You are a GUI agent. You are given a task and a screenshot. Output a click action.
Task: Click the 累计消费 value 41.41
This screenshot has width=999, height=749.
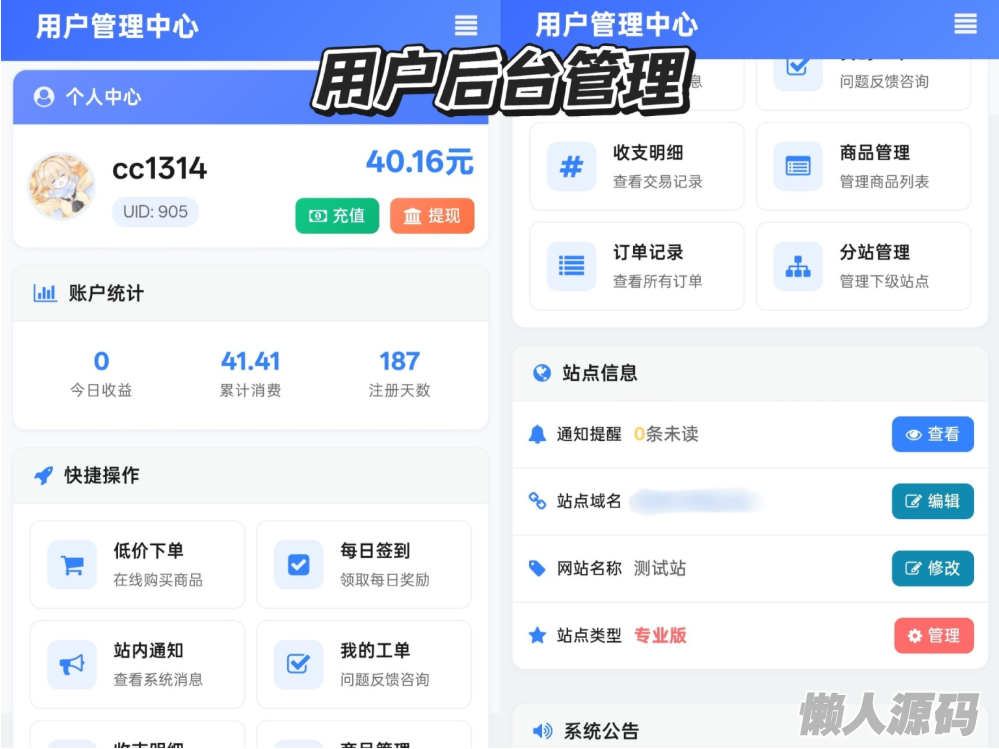coord(250,361)
